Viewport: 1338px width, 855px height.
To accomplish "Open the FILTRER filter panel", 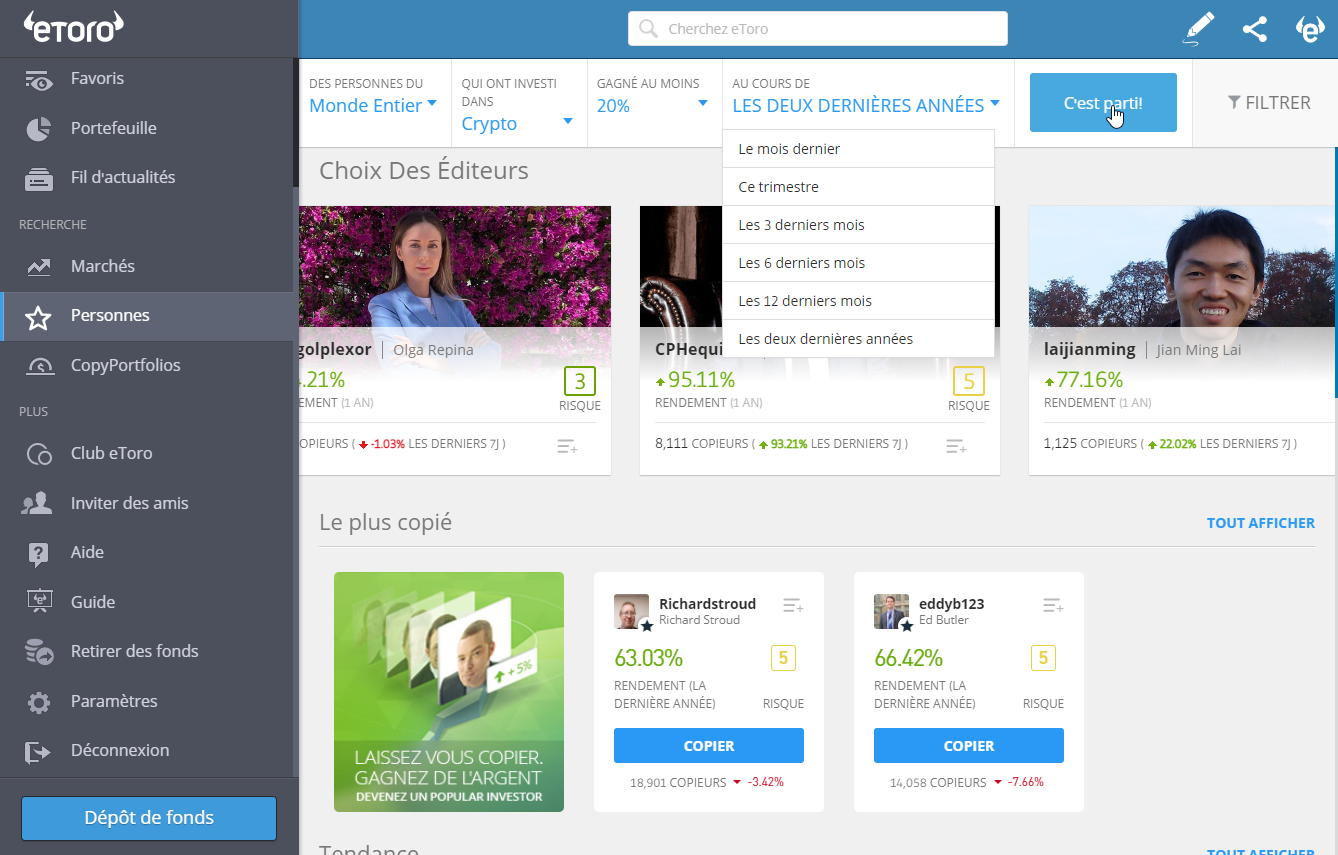I will click(1268, 102).
